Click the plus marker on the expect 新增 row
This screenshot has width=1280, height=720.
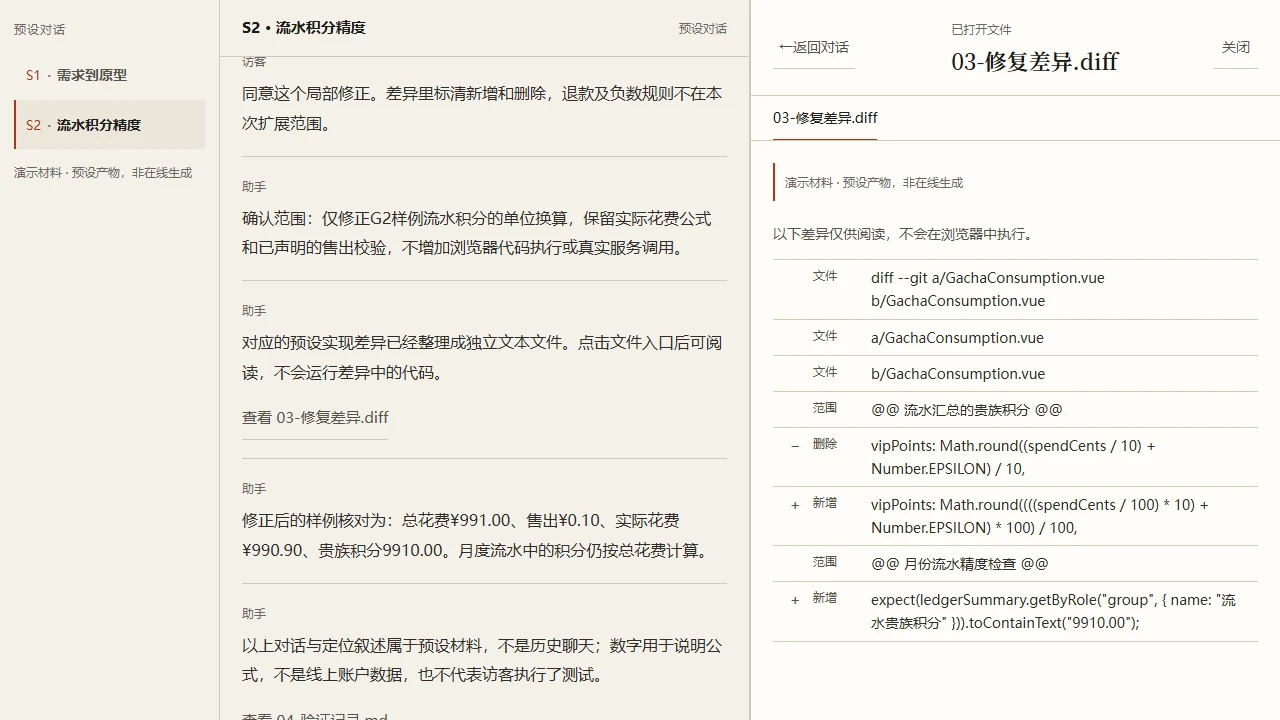795,600
